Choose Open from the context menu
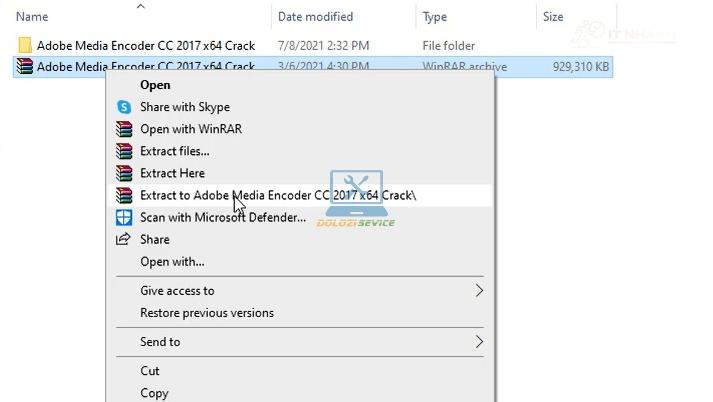 point(155,85)
